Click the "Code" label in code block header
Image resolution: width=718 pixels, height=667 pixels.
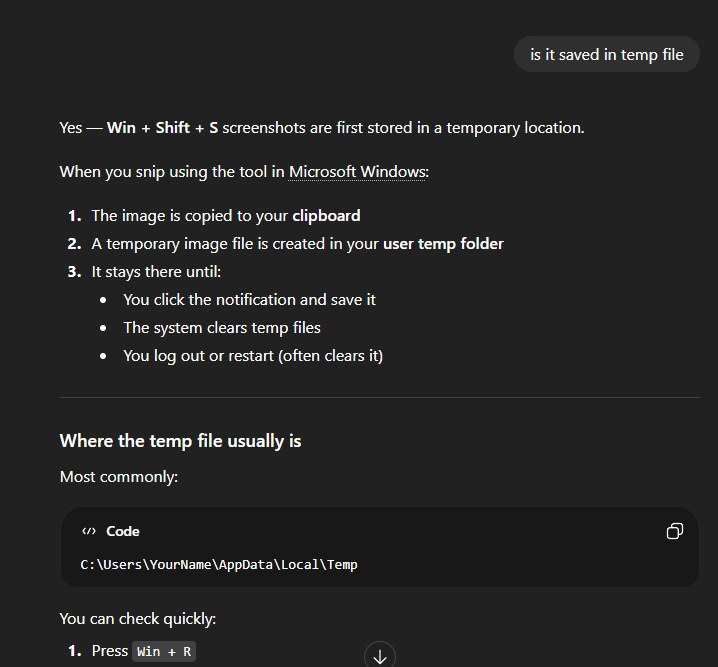click(123, 531)
